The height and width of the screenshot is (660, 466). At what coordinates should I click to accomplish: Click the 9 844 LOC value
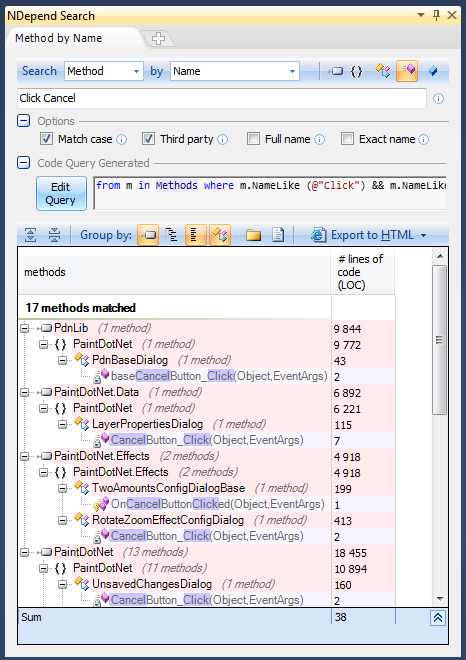(x=347, y=329)
